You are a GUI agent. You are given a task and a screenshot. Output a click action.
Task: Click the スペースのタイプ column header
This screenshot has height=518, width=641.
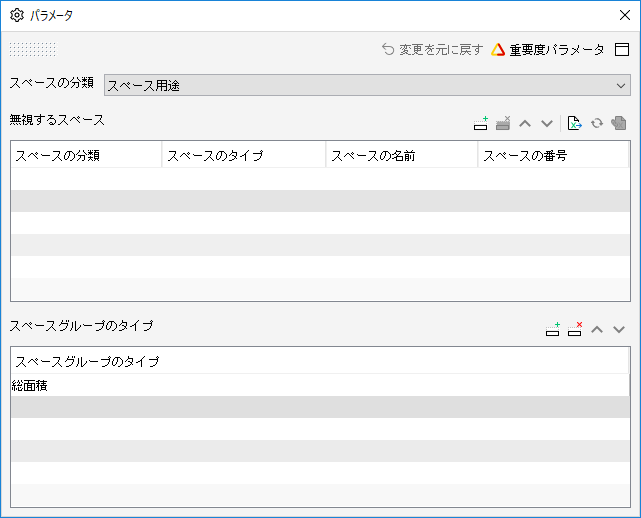[244, 155]
